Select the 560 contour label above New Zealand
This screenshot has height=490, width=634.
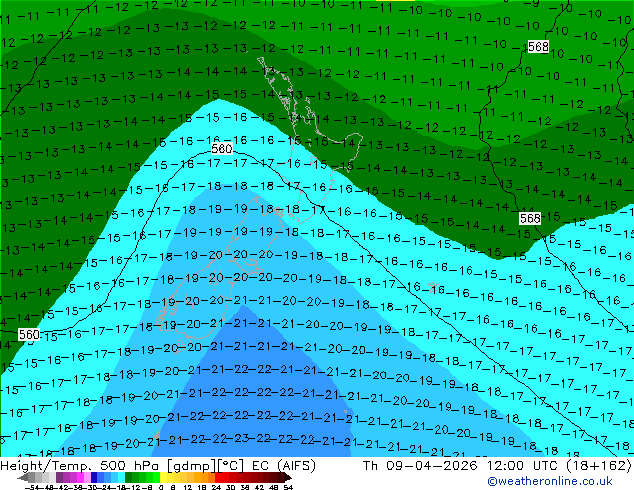coord(222,149)
